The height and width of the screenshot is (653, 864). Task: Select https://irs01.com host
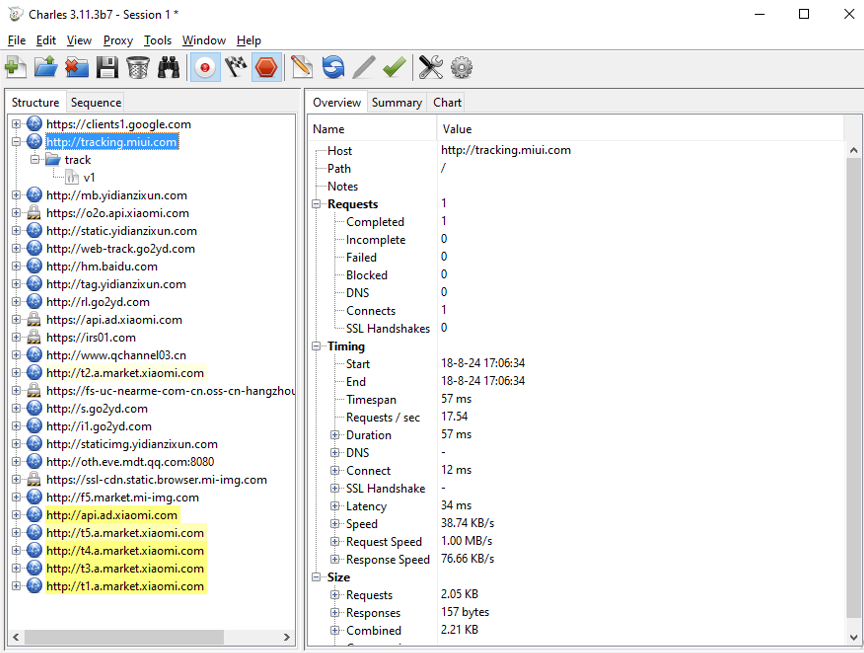[91, 337]
